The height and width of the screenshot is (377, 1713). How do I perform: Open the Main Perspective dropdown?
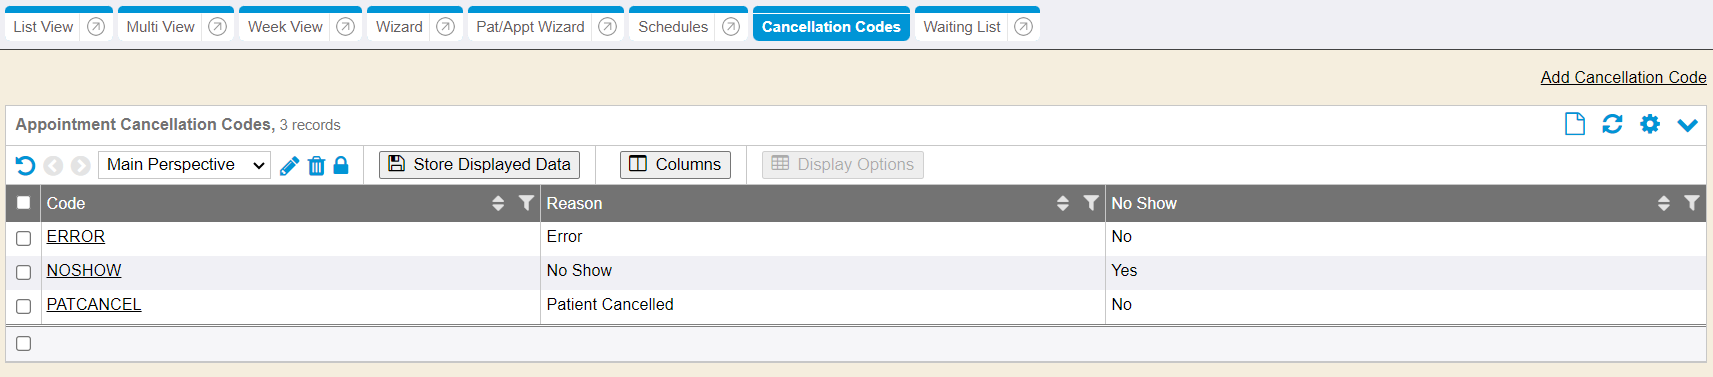click(185, 165)
